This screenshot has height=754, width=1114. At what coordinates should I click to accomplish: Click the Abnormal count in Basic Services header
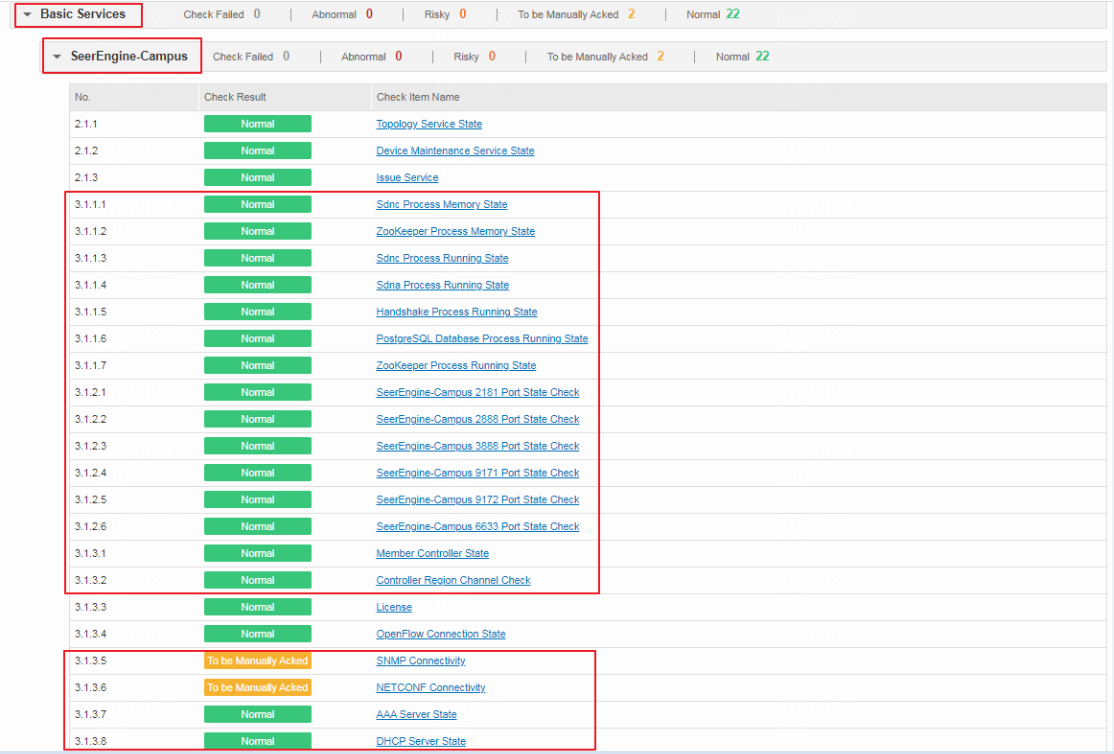[x=369, y=14]
